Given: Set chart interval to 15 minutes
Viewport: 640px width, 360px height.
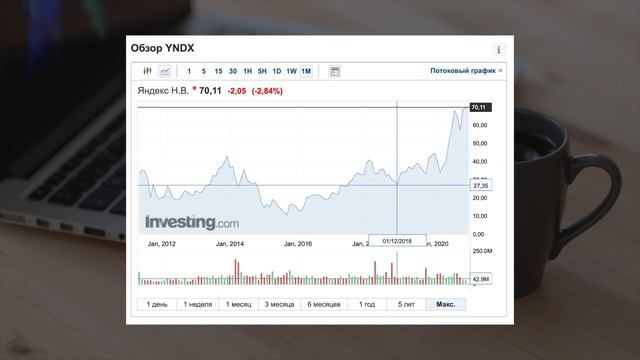Looking at the screenshot, I should pos(218,71).
